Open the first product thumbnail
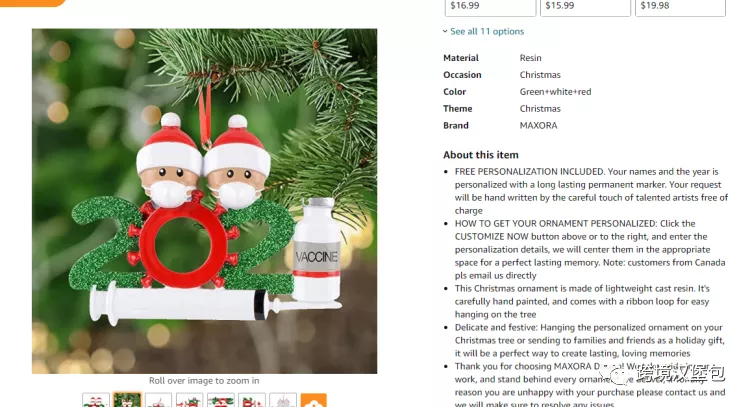This screenshot has width=750, height=407. tap(96, 400)
